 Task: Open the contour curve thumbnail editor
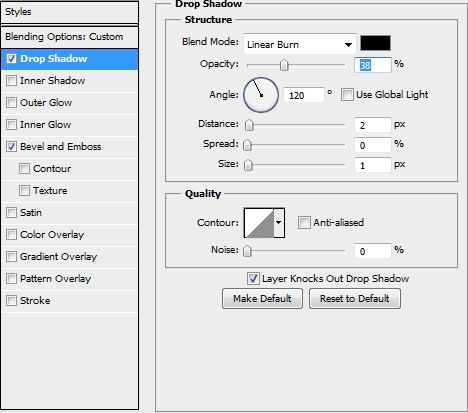coord(259,223)
